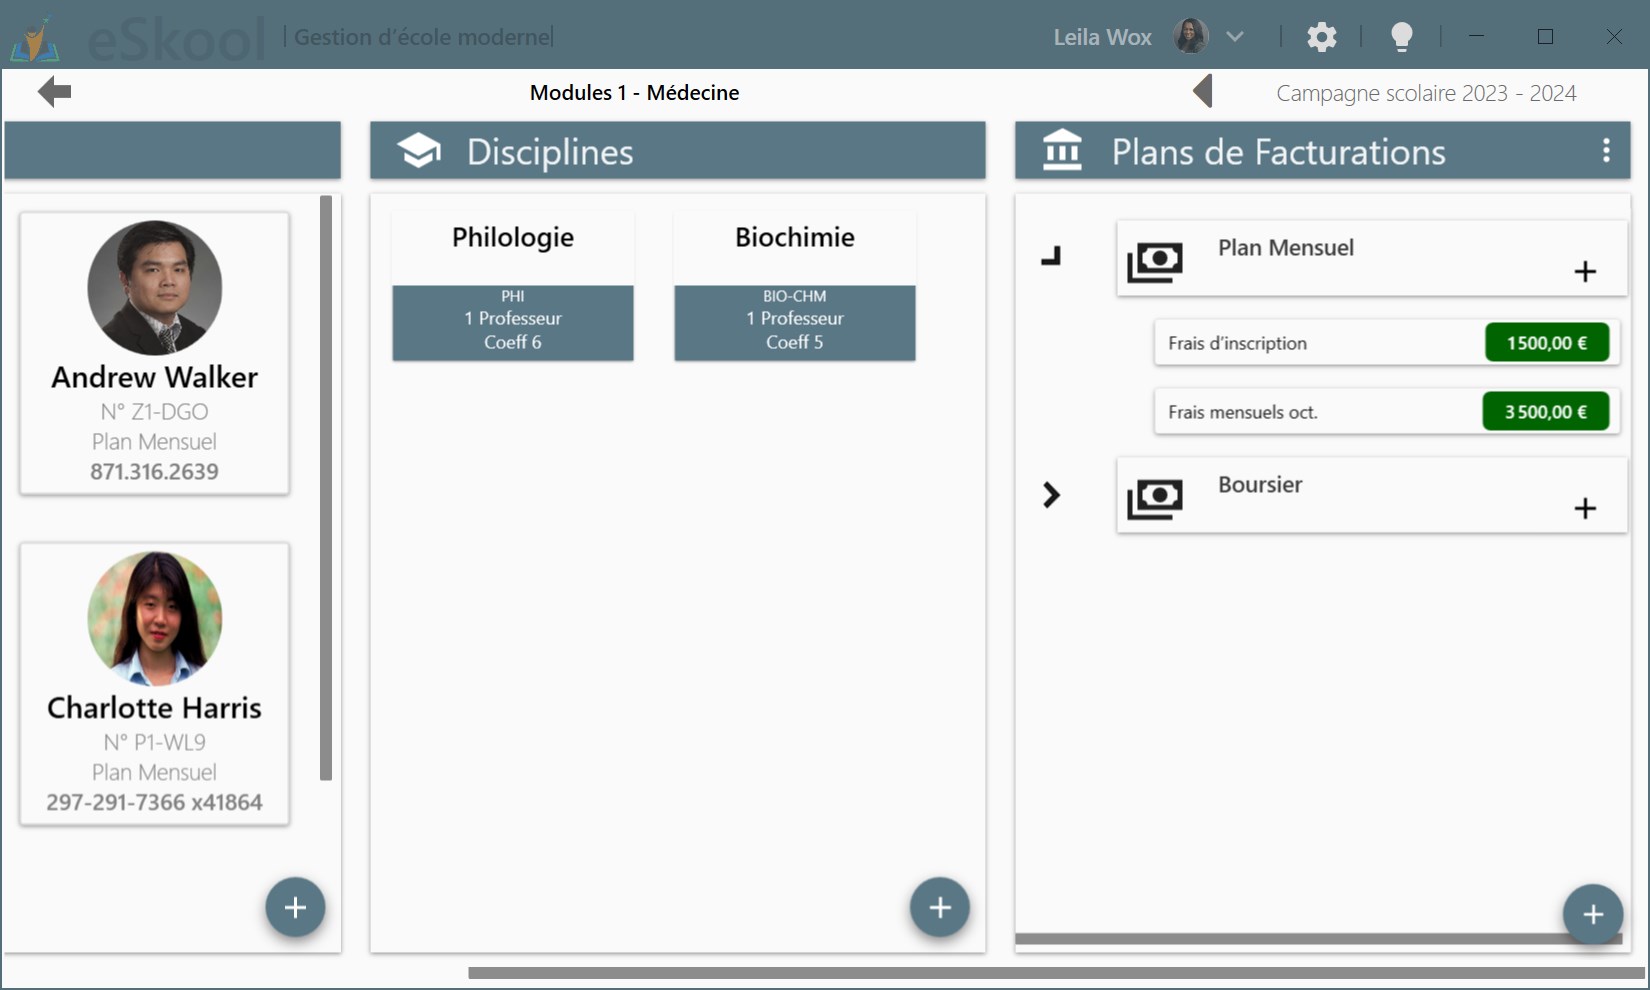Add fee item to Plan Mensuel

pyautogui.click(x=1585, y=271)
